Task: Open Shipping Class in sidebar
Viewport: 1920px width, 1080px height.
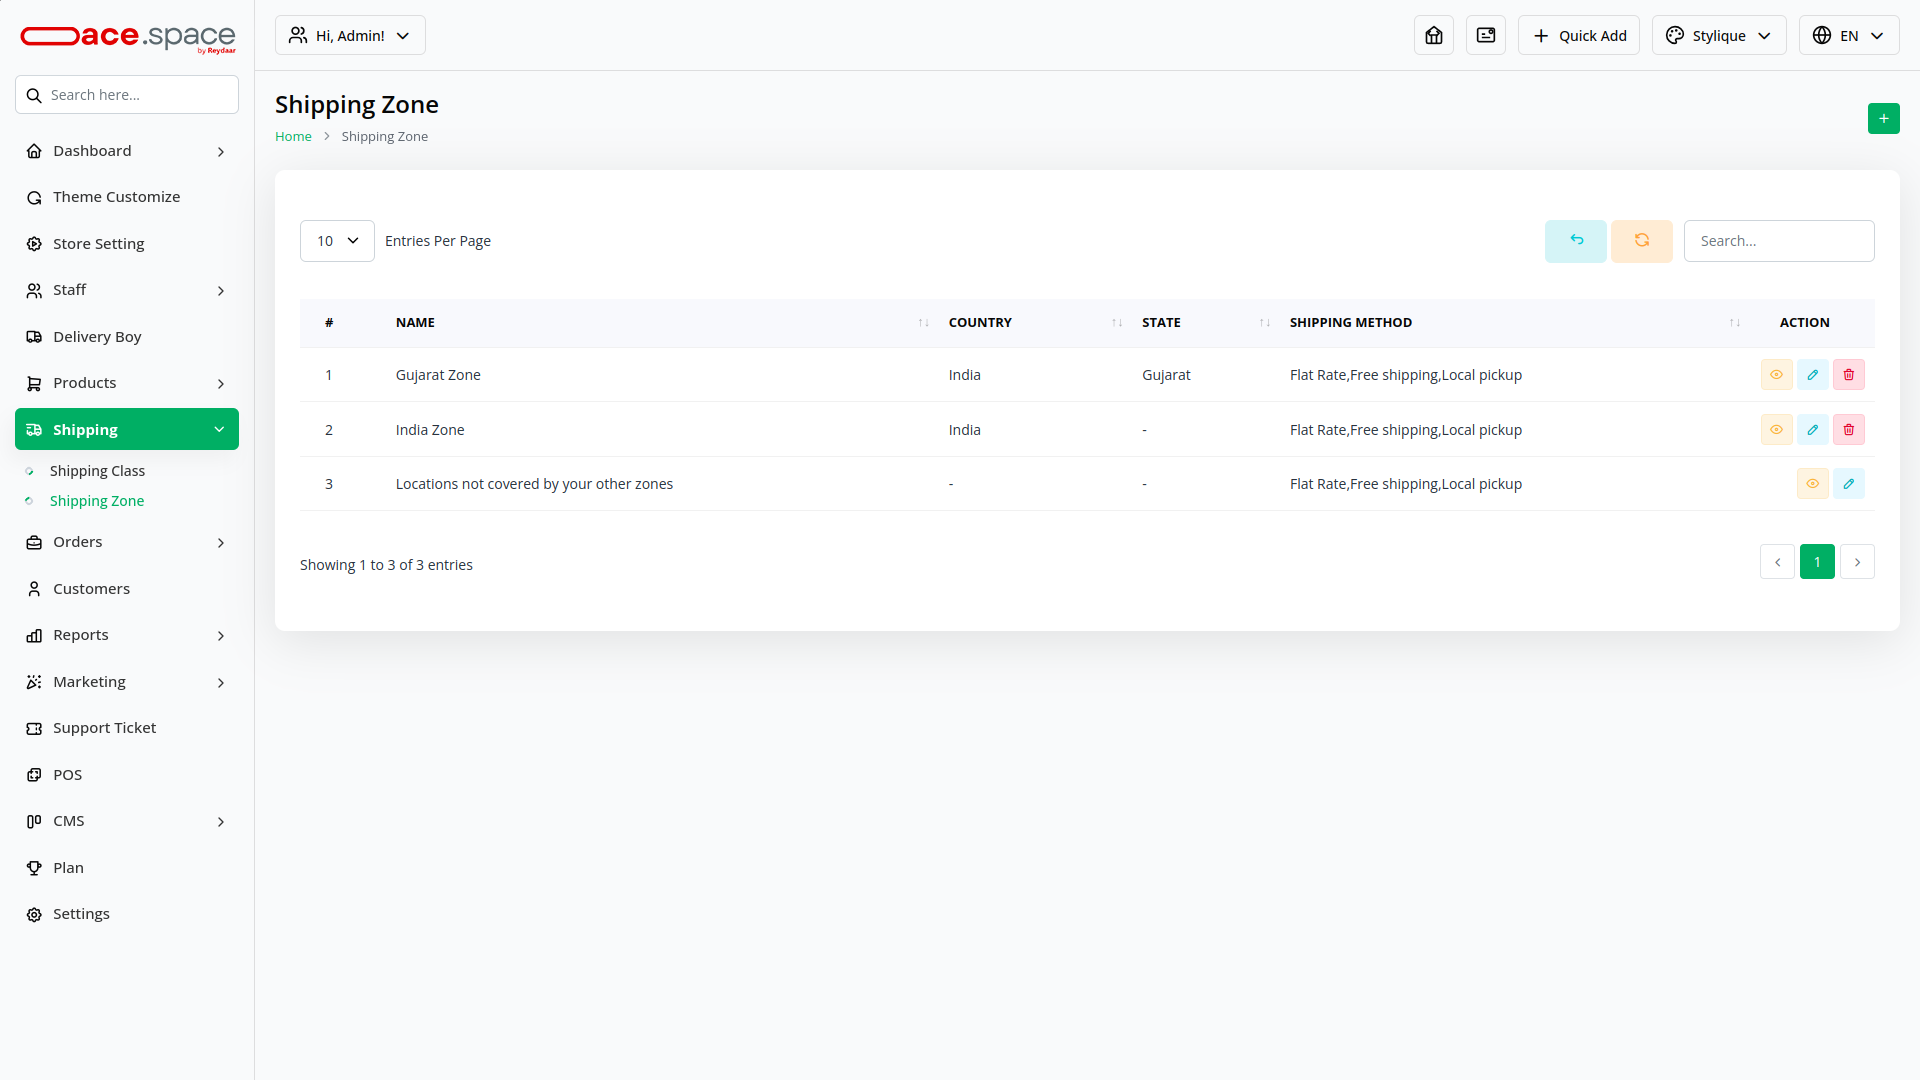Action: pyautogui.click(x=97, y=471)
